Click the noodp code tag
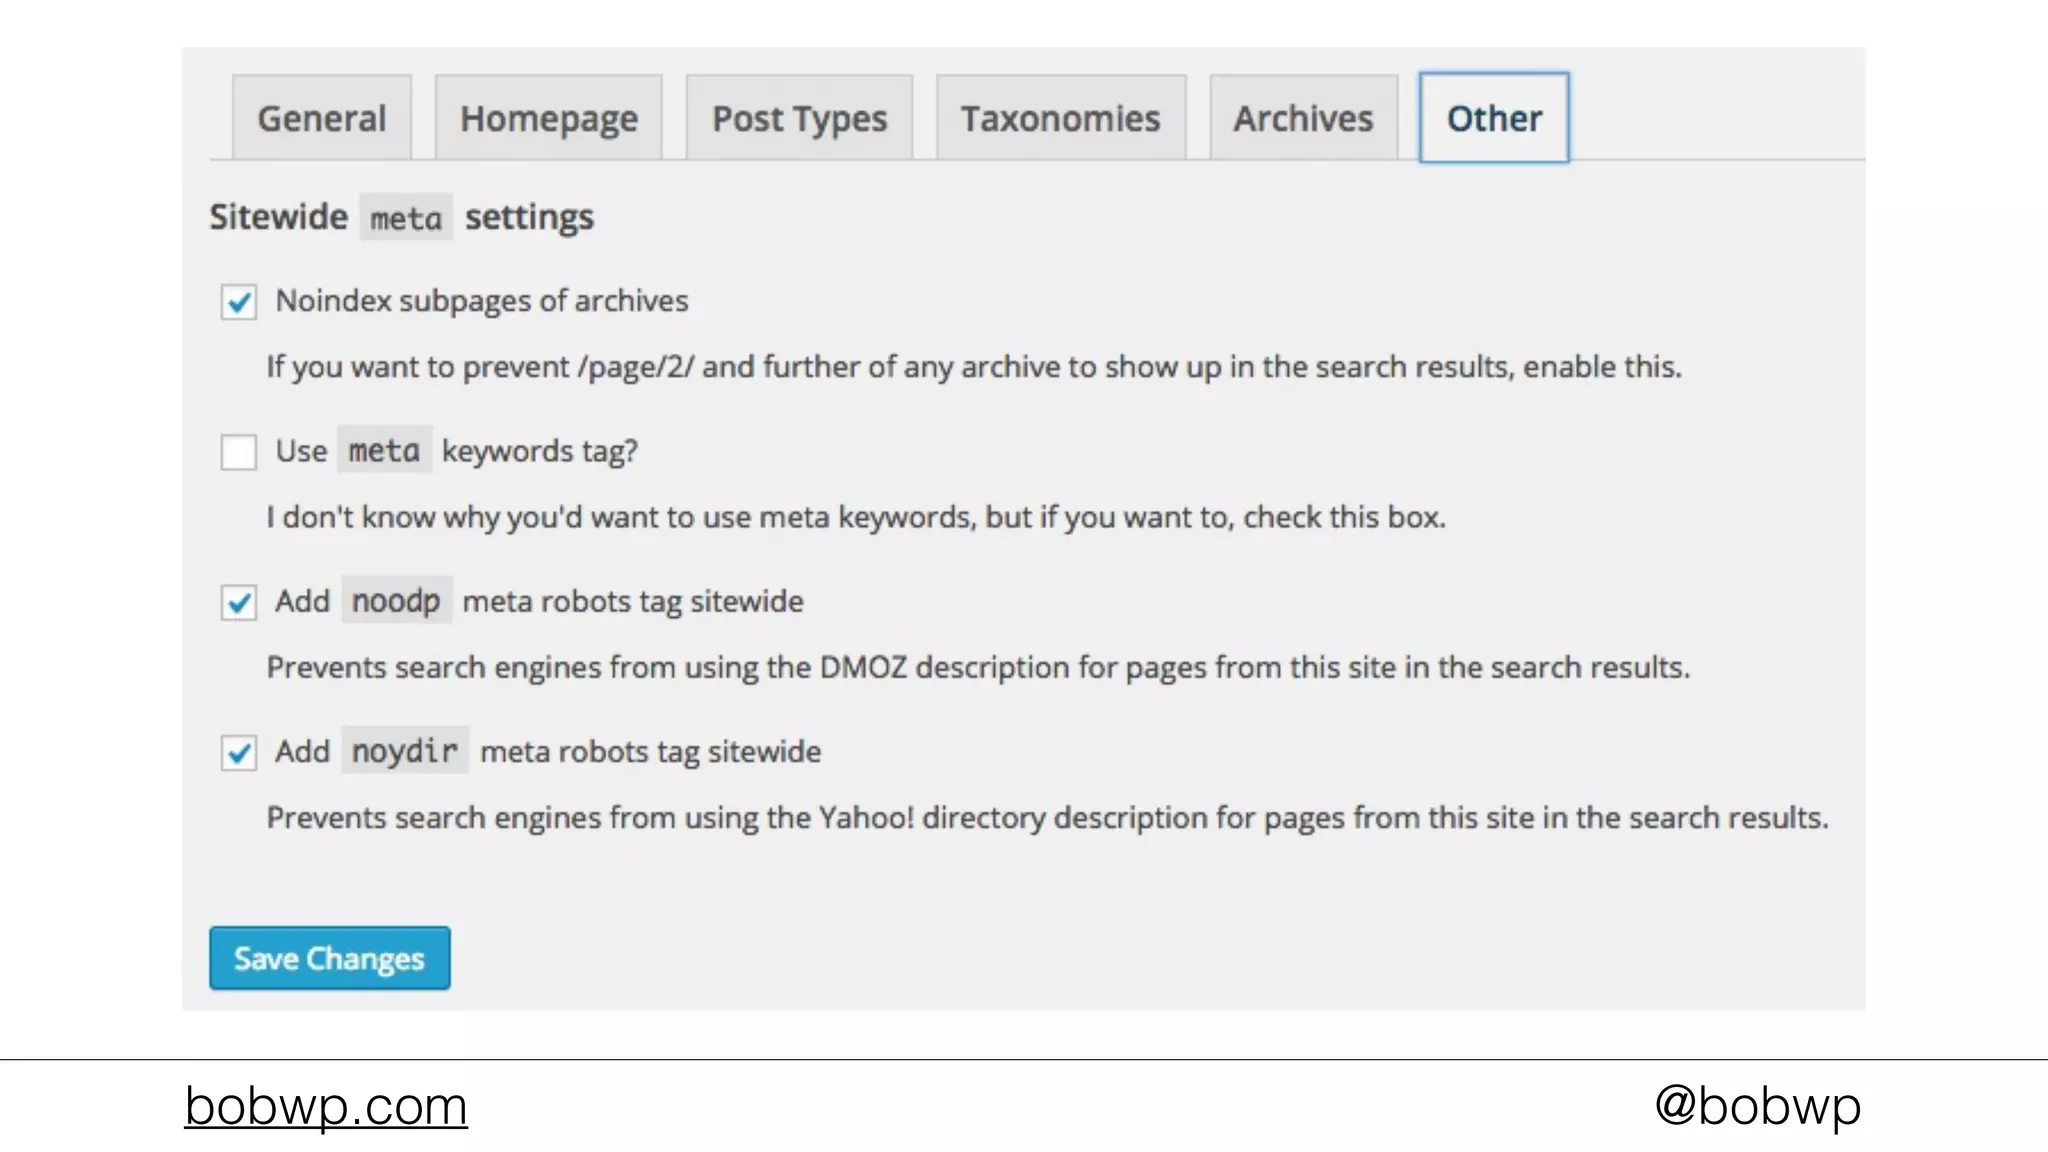The width and height of the screenshot is (2048, 1152). 396,601
